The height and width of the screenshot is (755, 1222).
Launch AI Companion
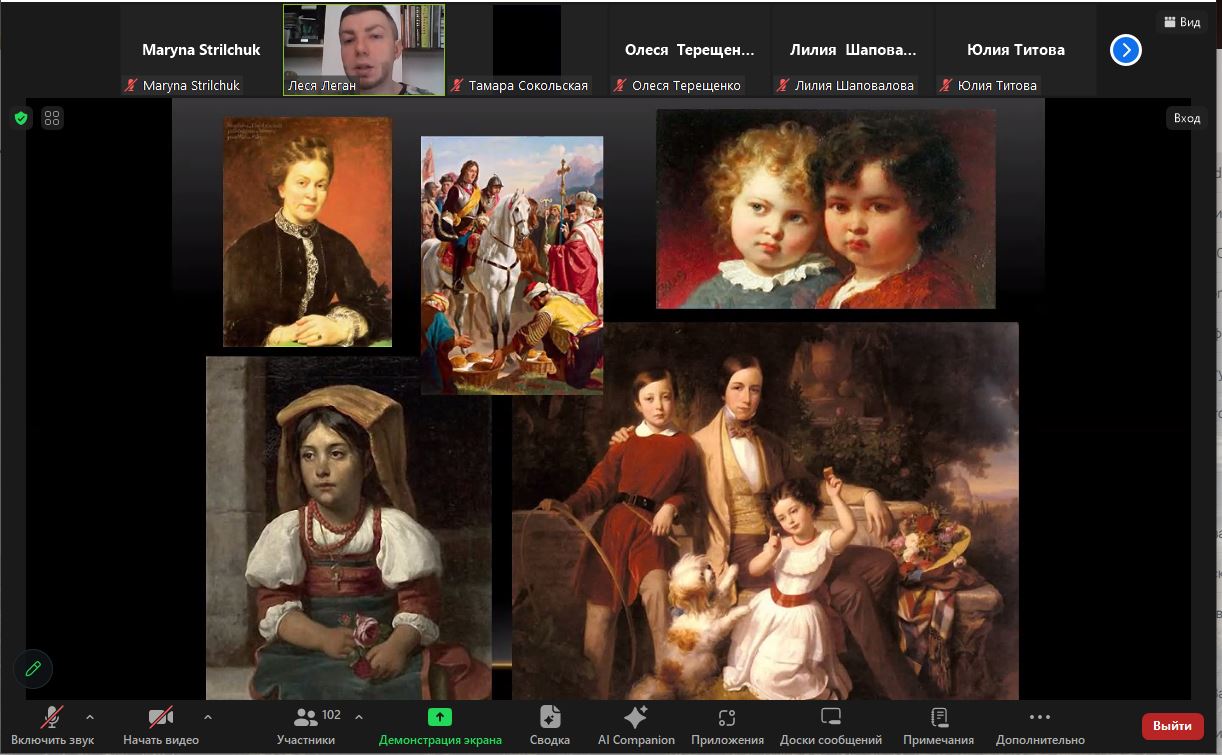click(x=636, y=727)
